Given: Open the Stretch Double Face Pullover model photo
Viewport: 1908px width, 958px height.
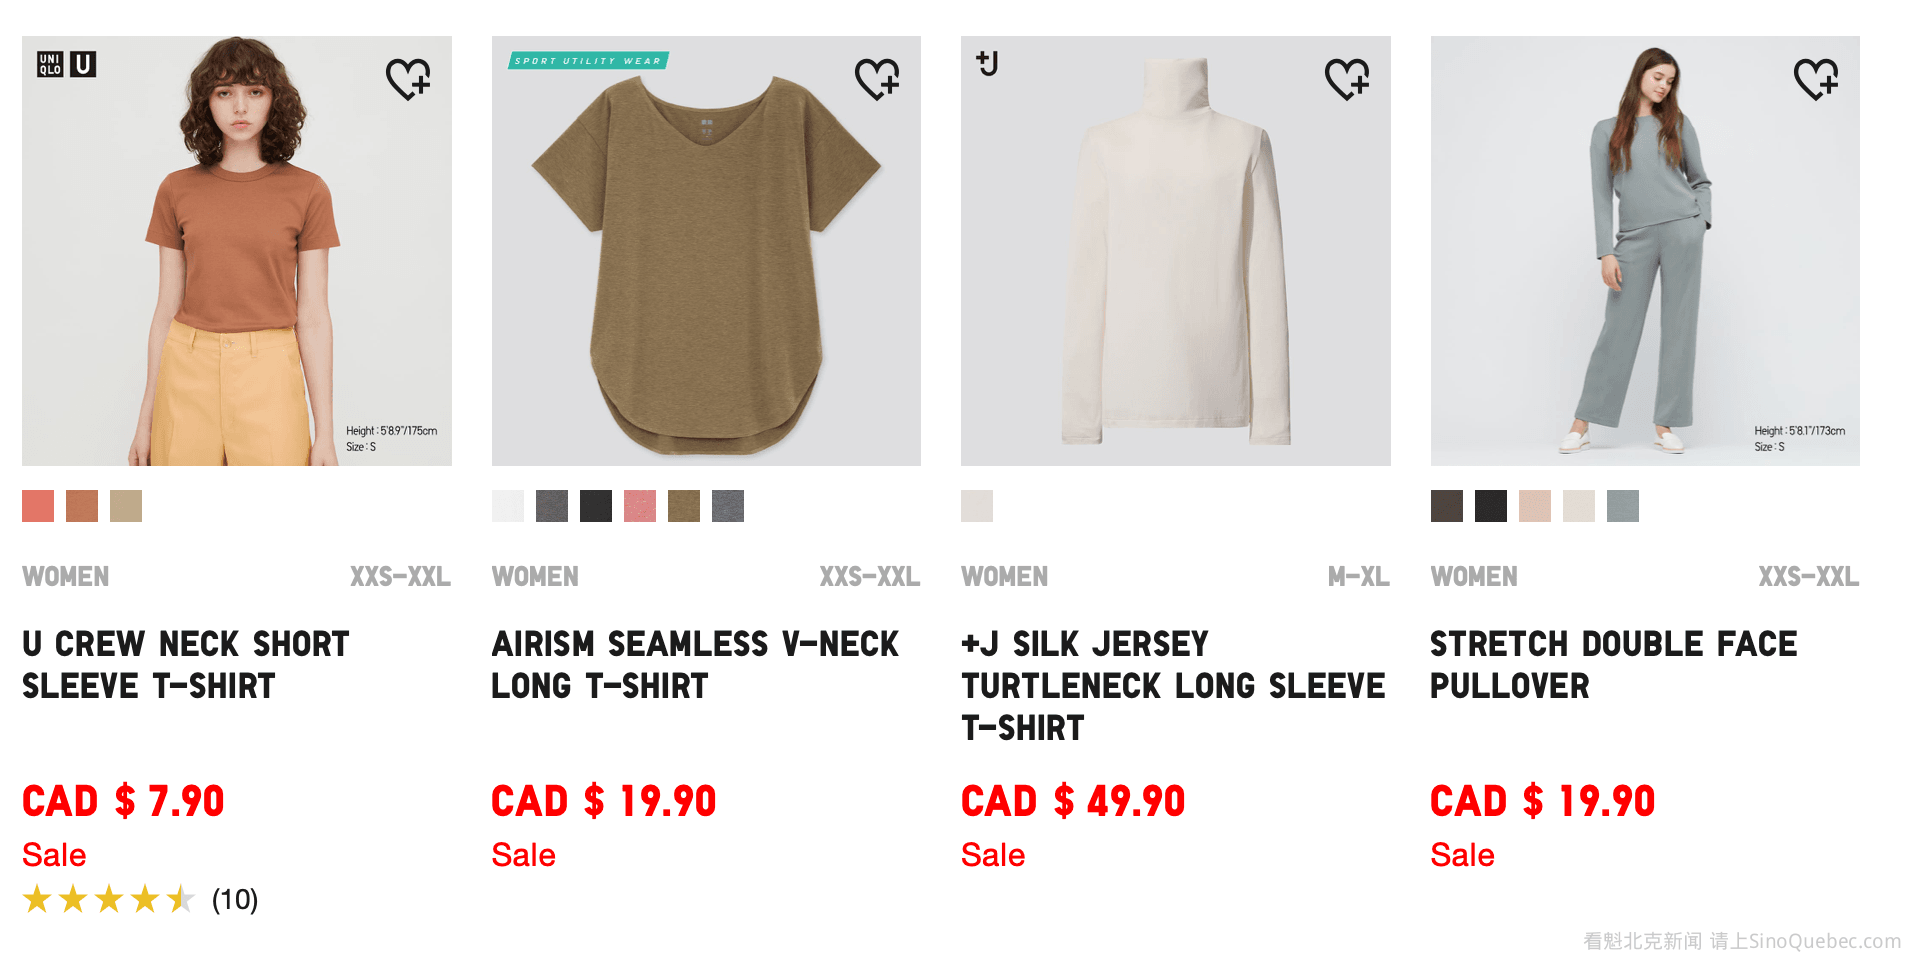Looking at the screenshot, I should [x=1645, y=251].
